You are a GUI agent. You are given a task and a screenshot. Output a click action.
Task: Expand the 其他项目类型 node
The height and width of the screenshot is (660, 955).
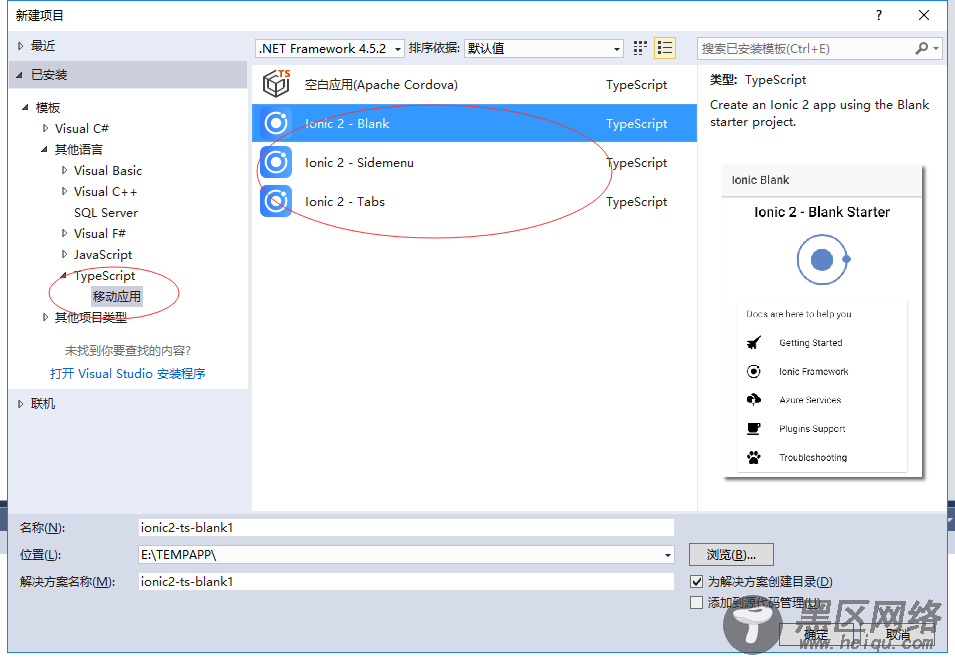(45, 317)
